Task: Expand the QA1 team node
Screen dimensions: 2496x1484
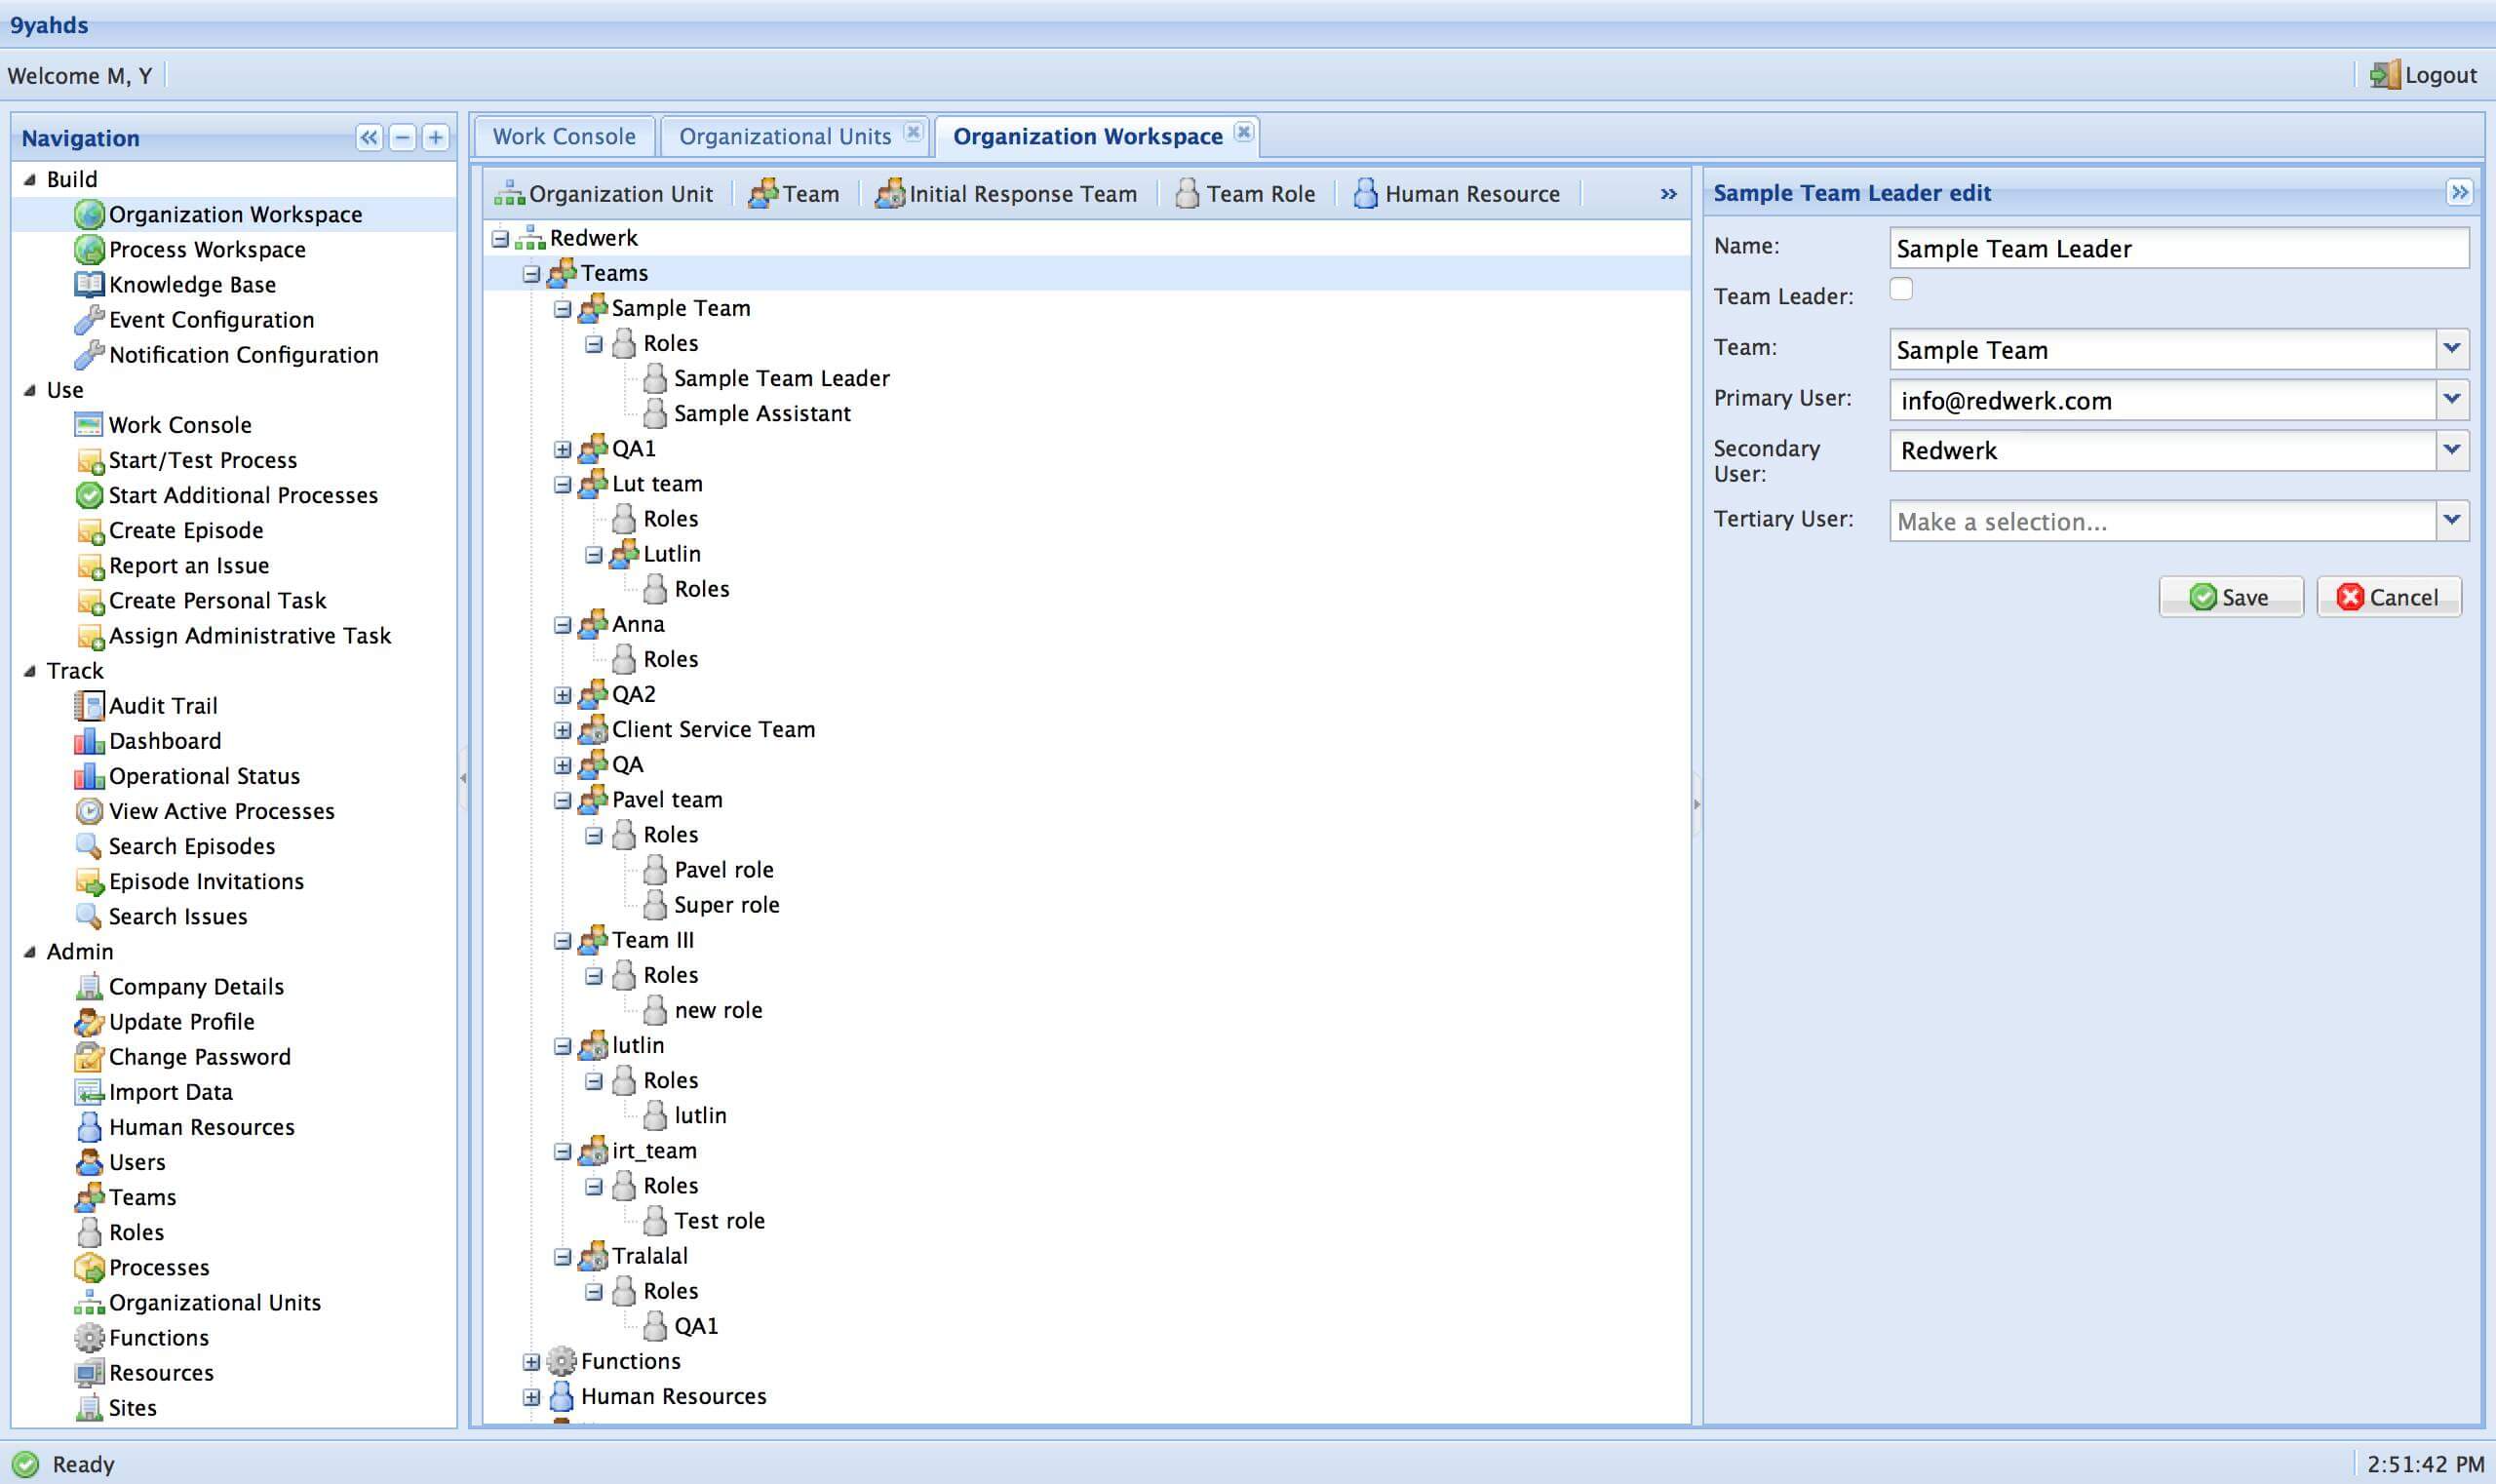Action: [563, 450]
